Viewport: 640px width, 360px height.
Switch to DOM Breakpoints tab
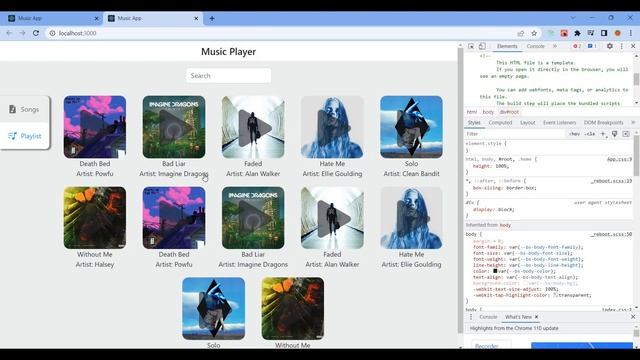603,122
